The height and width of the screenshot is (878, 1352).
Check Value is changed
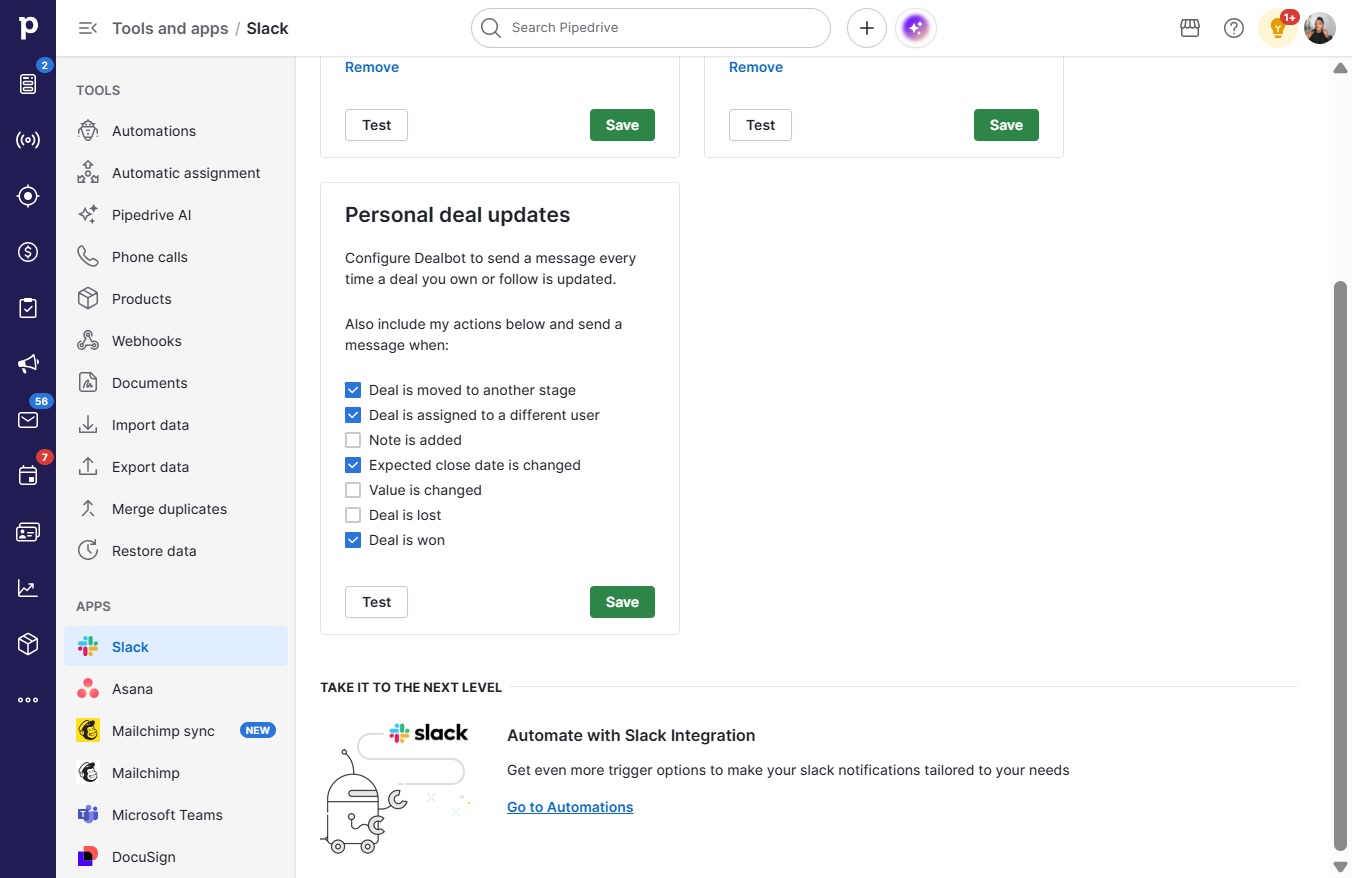(353, 490)
